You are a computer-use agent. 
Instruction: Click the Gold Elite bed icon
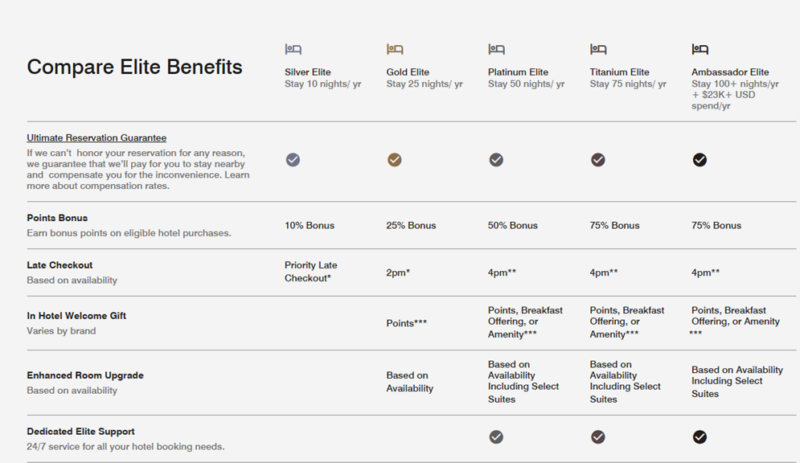(x=394, y=50)
